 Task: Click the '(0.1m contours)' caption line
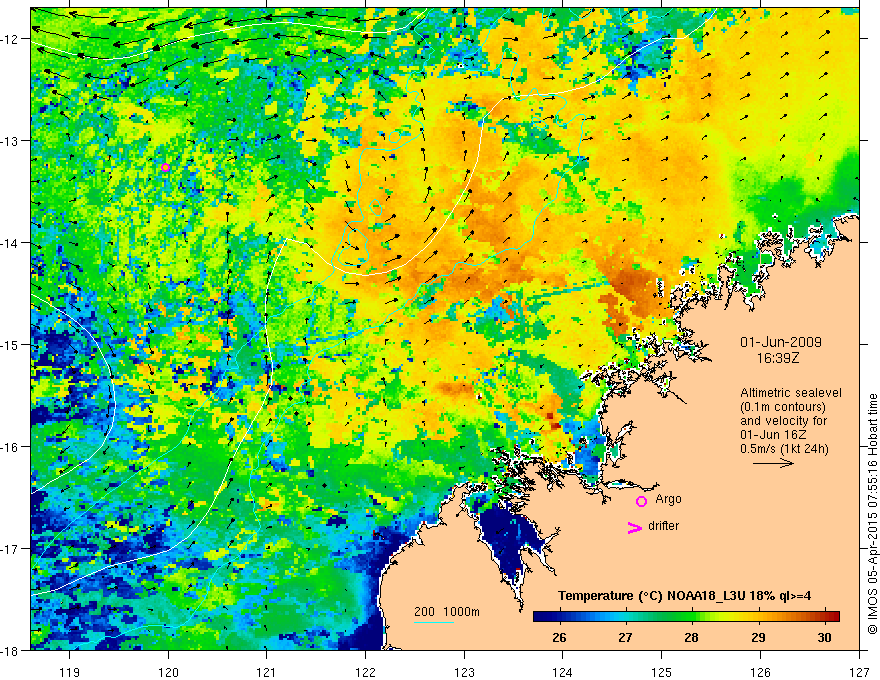point(783,407)
